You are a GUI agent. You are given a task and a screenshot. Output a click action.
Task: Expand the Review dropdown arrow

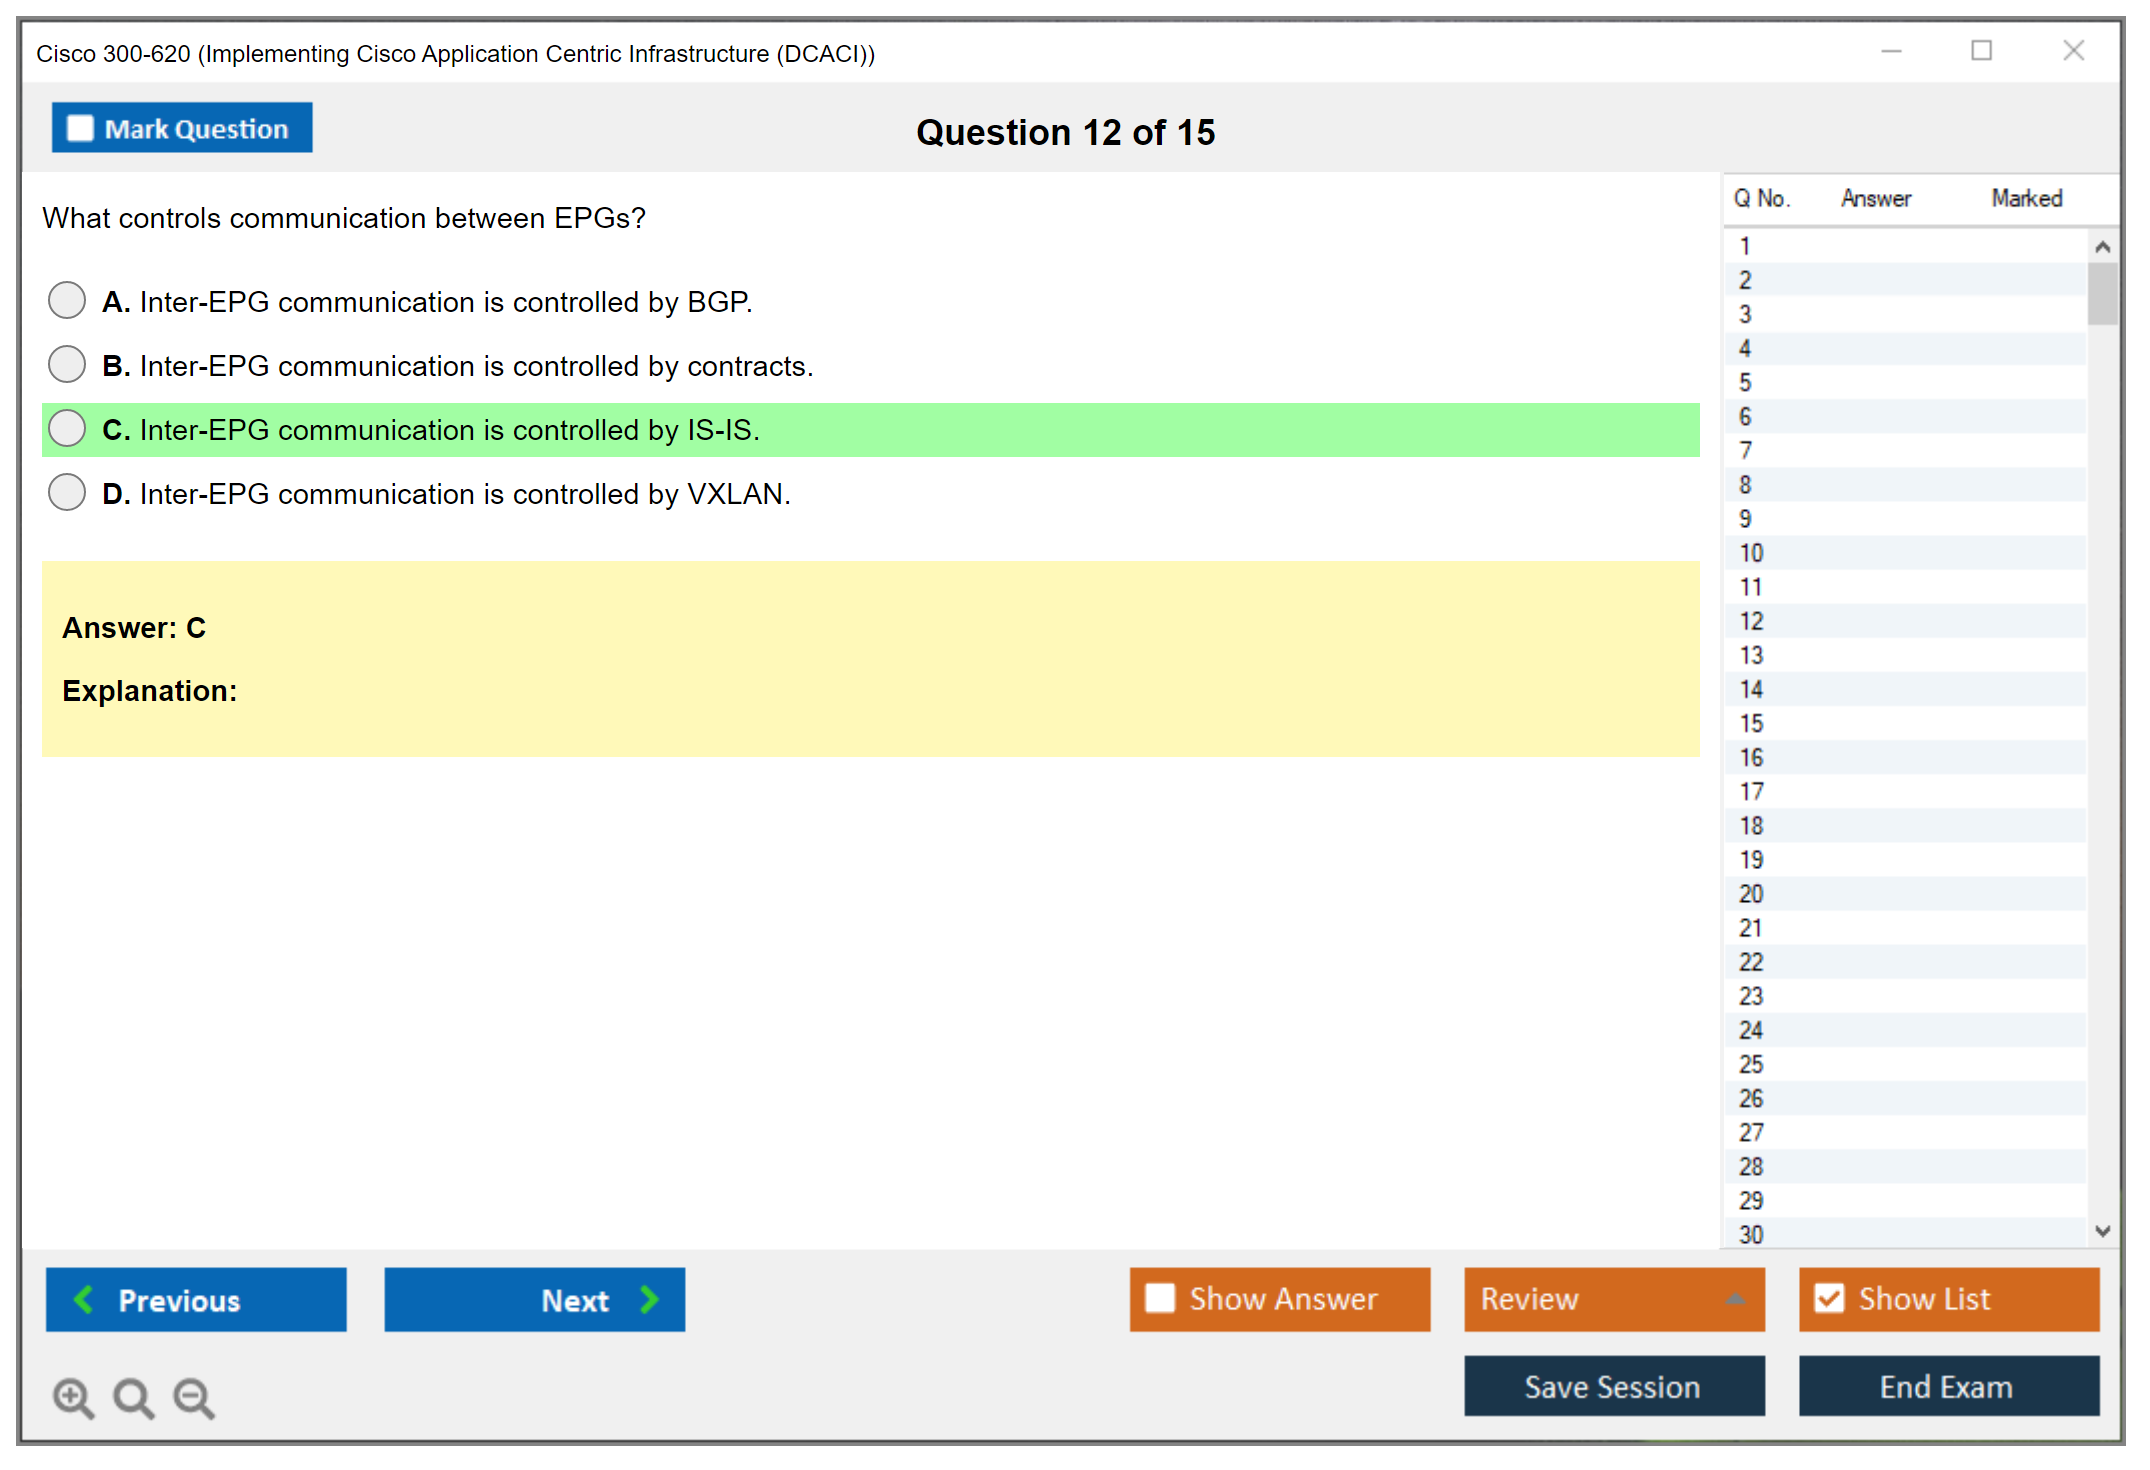pyautogui.click(x=1735, y=1299)
